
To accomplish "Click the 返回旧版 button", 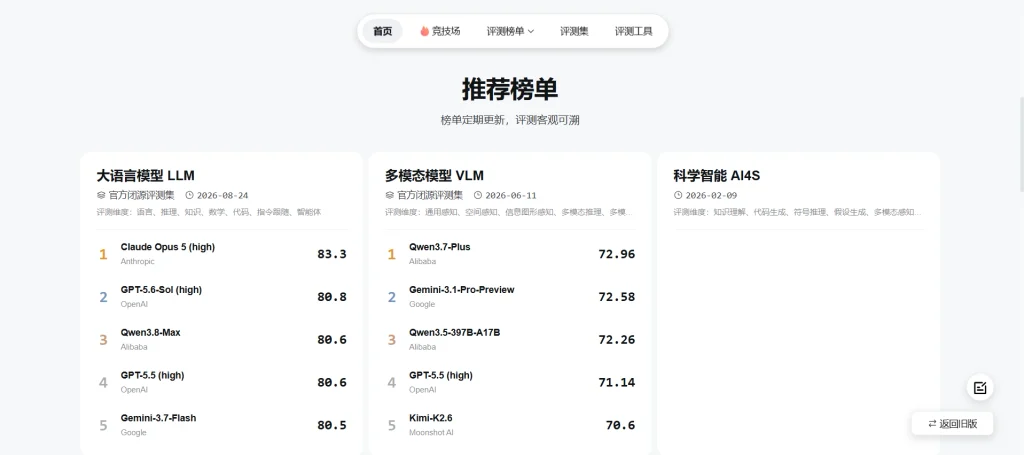I will [953, 424].
